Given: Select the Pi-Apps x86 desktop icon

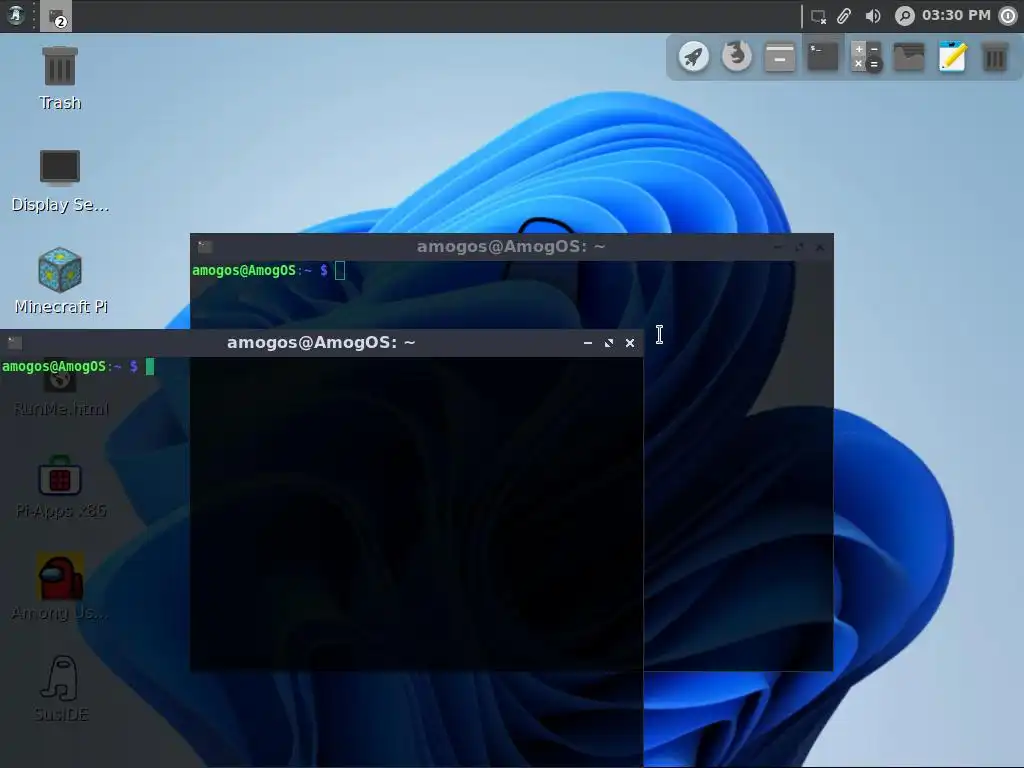Looking at the screenshot, I should [x=60, y=487].
